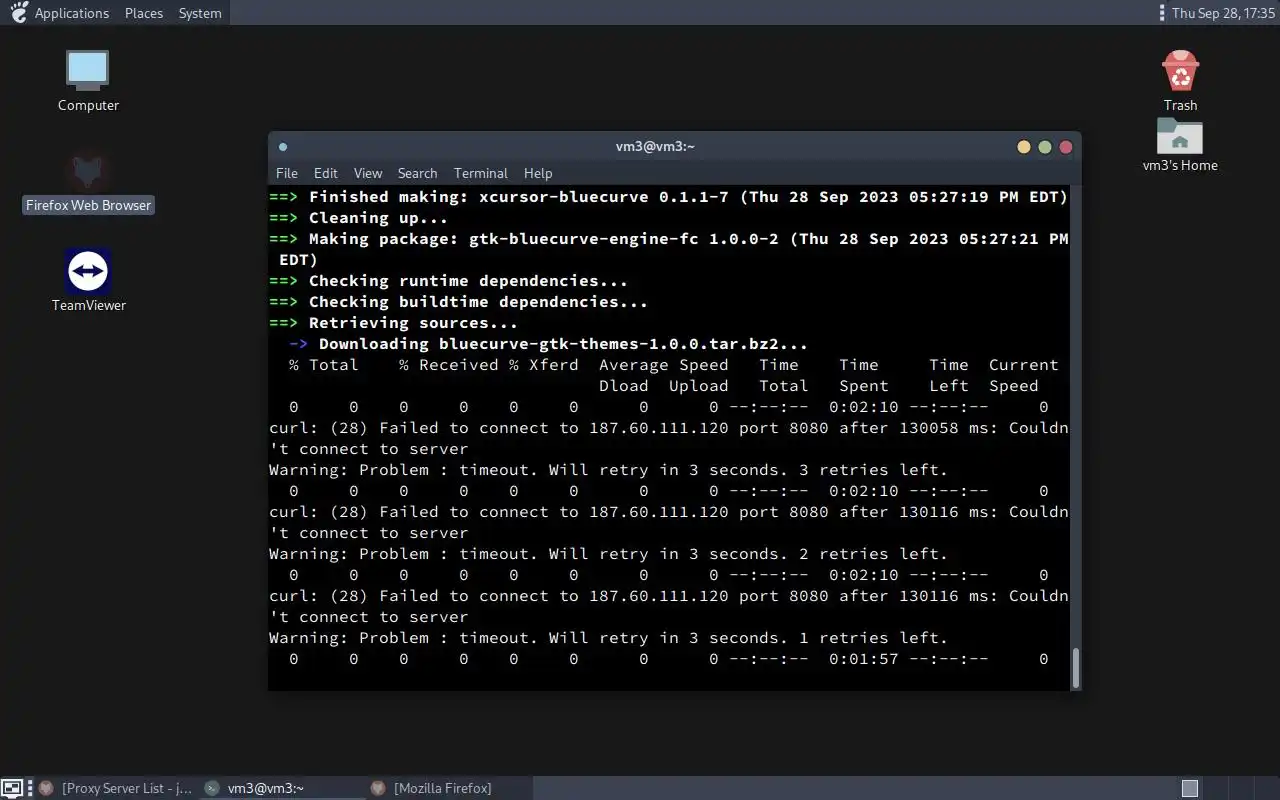Click the GNOME foot logo icon
Screen dimensions: 1280x800
point(18,13)
